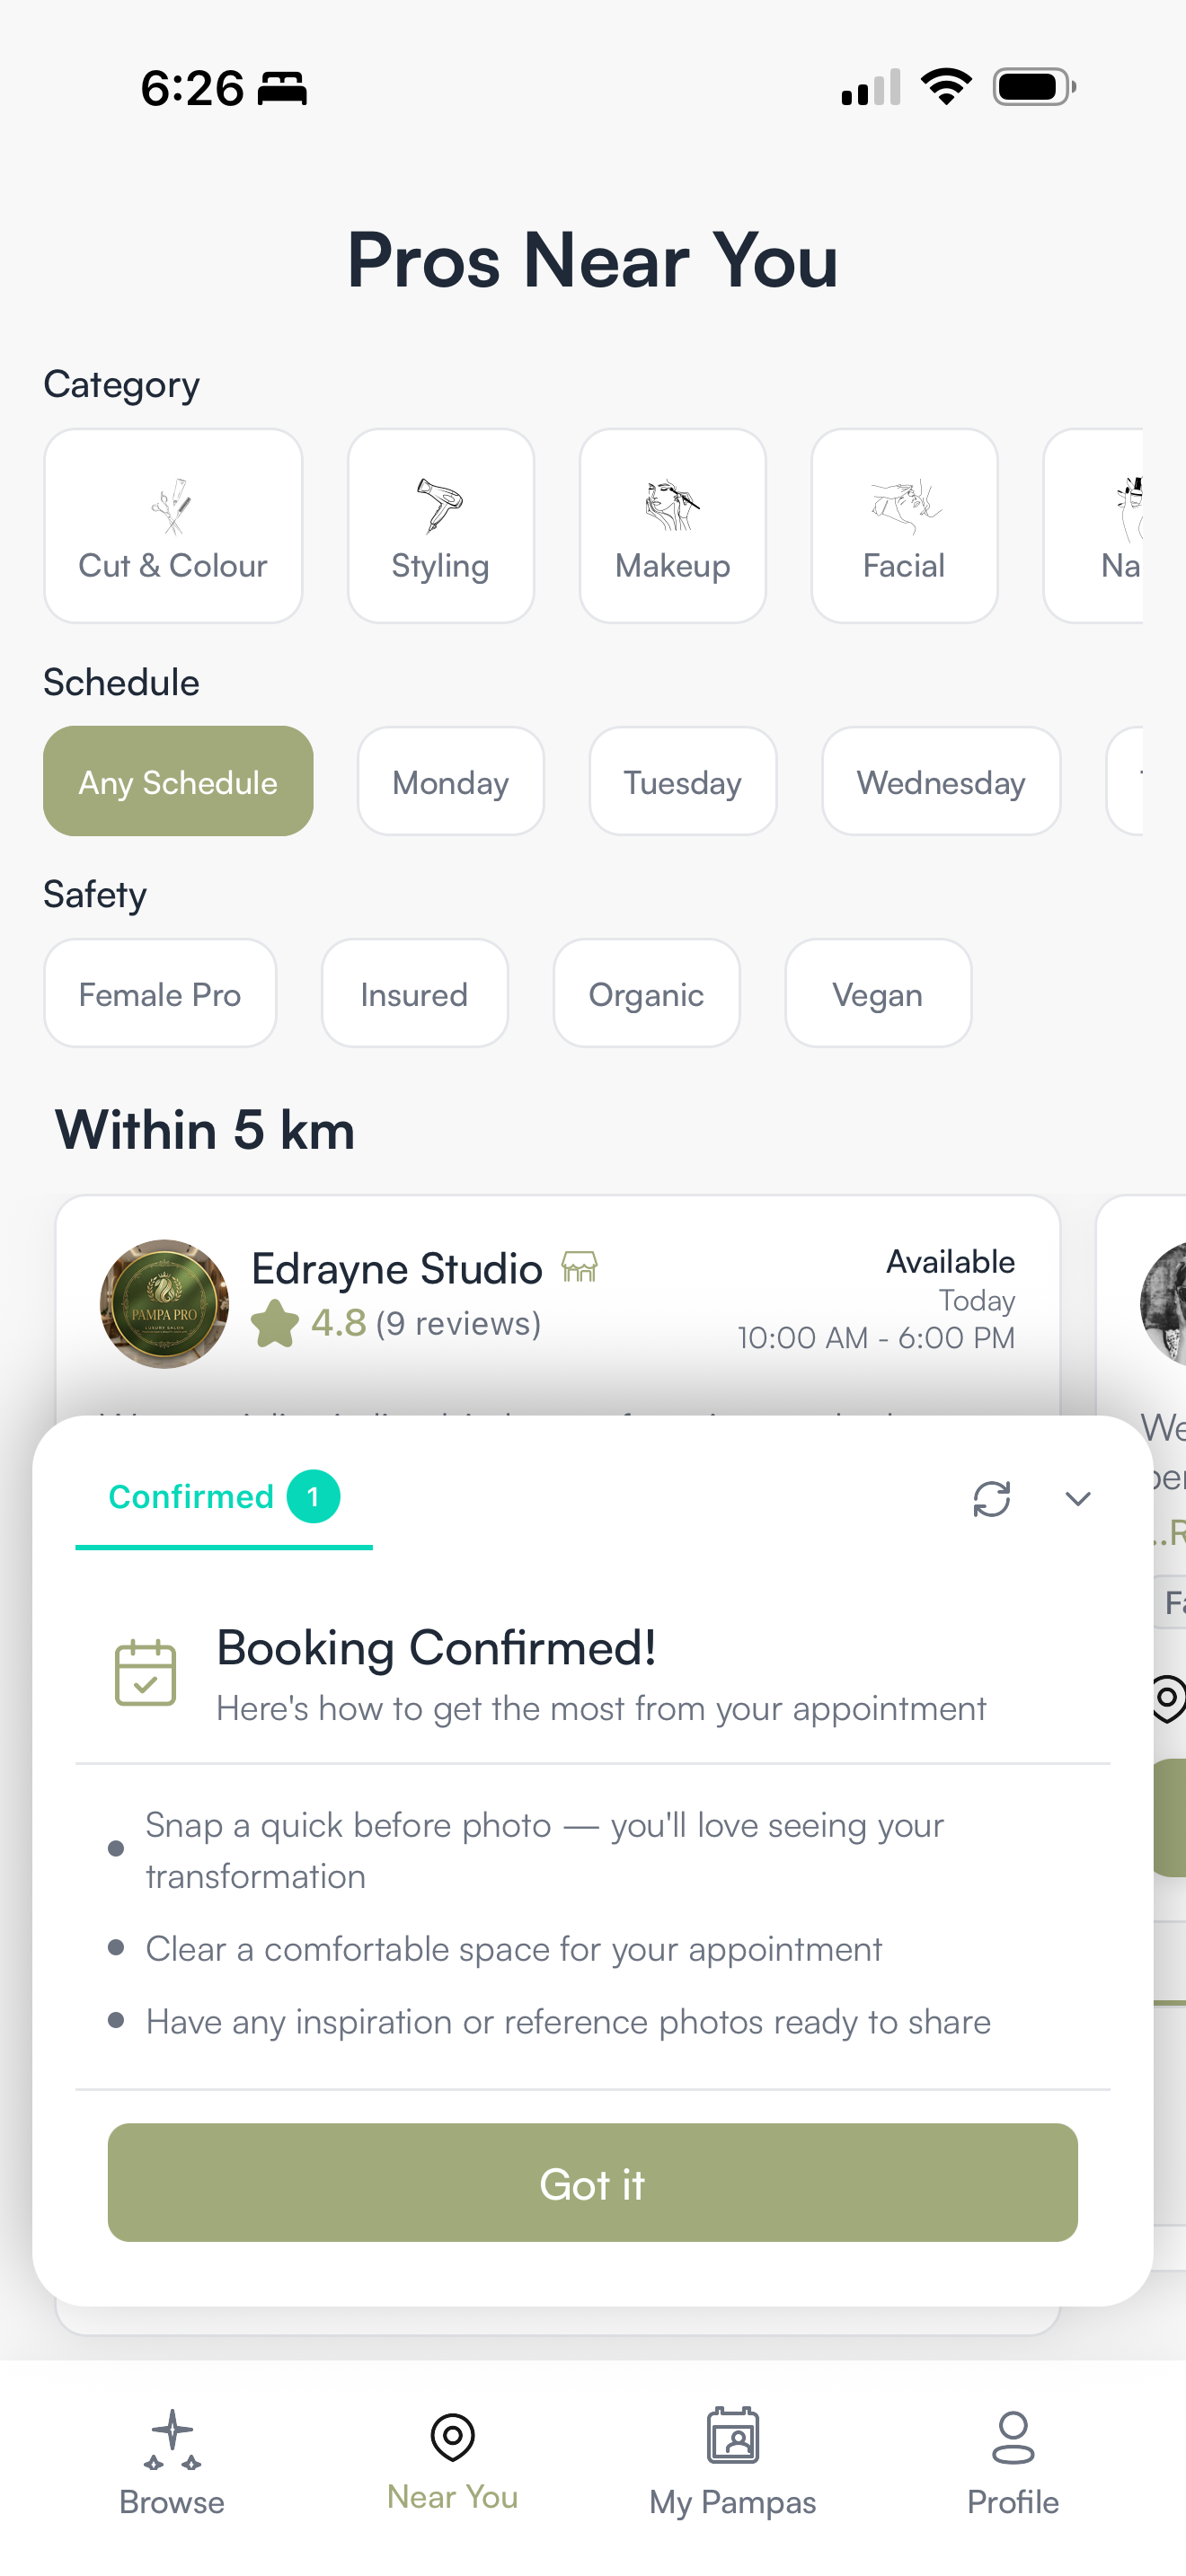Toggle the Vegan filter chip

(878, 994)
